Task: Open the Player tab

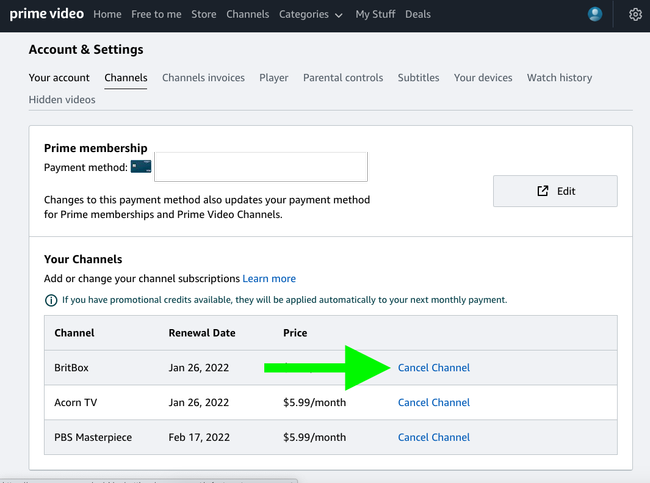Action: [x=274, y=78]
